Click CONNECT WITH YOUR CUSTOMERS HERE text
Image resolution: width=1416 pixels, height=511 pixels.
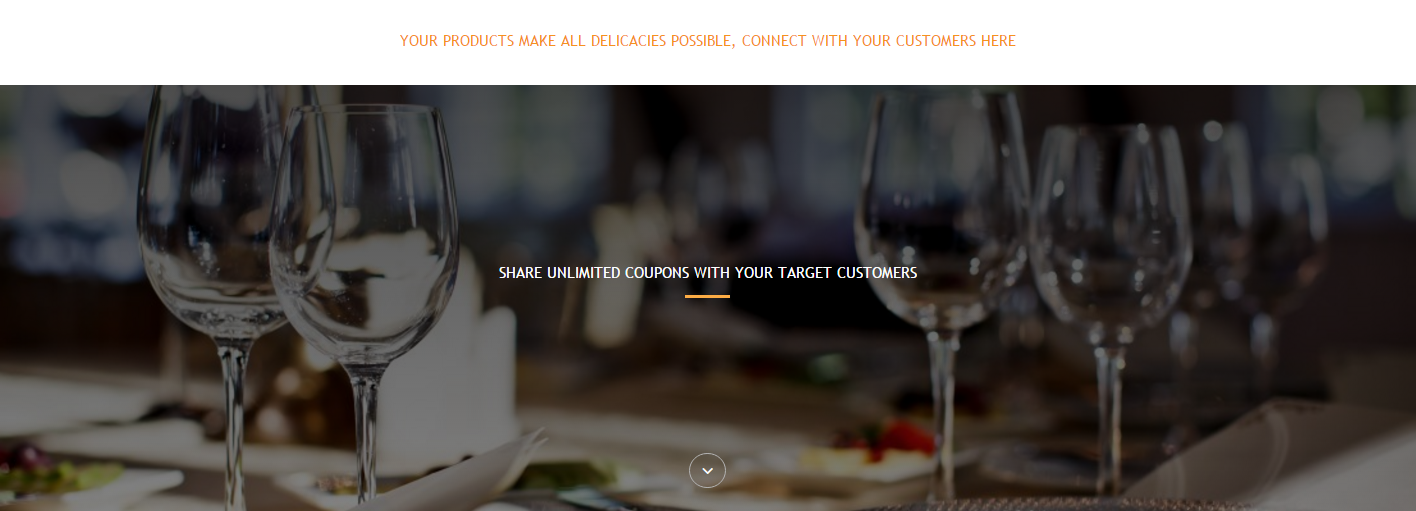click(x=879, y=41)
